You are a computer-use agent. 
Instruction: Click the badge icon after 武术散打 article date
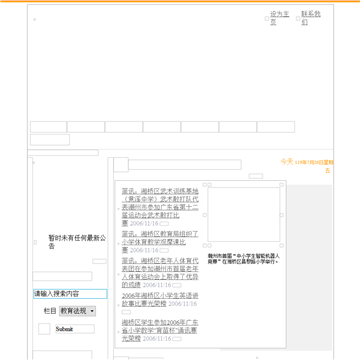(x=164, y=223)
